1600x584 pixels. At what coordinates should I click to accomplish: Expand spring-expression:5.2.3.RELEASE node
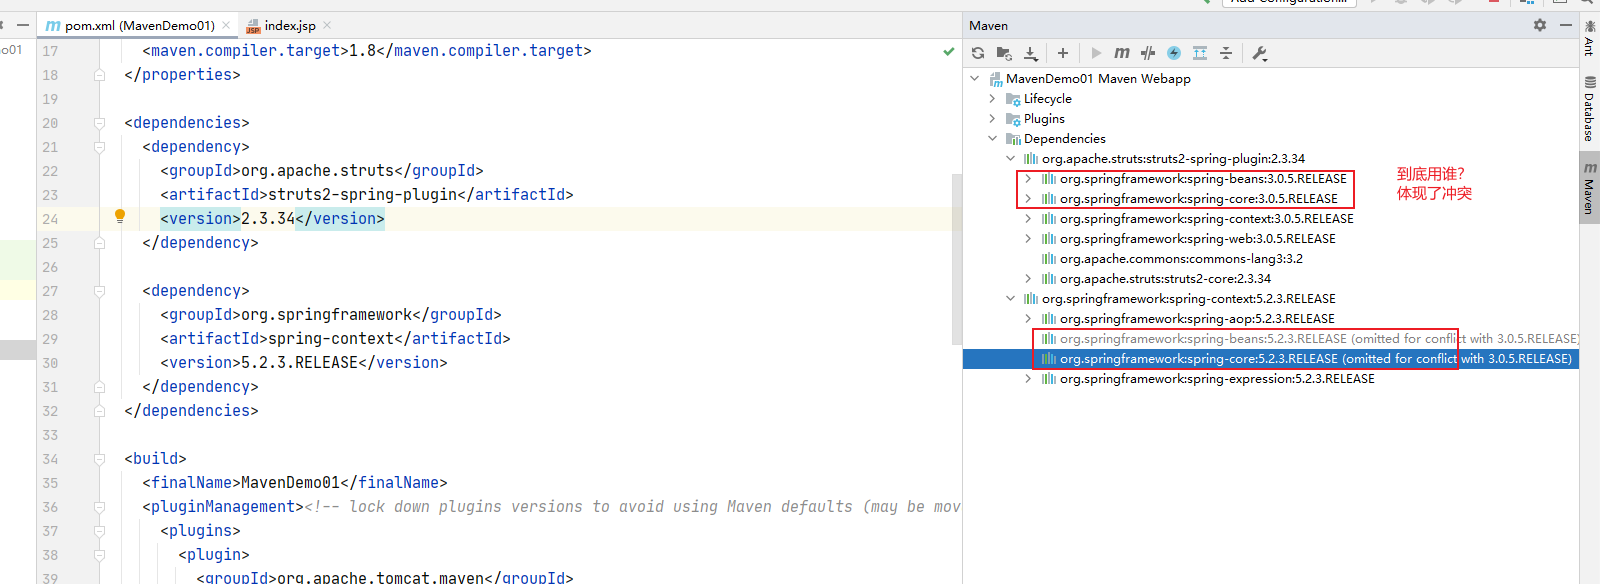pos(1028,378)
